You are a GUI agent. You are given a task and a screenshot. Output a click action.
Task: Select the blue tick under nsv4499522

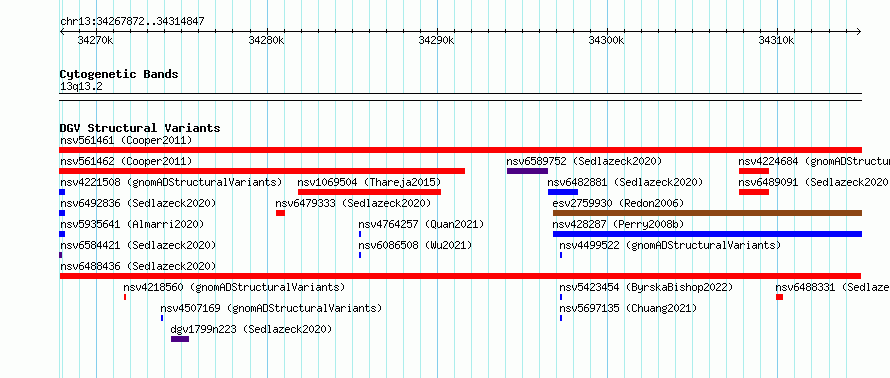click(561, 255)
